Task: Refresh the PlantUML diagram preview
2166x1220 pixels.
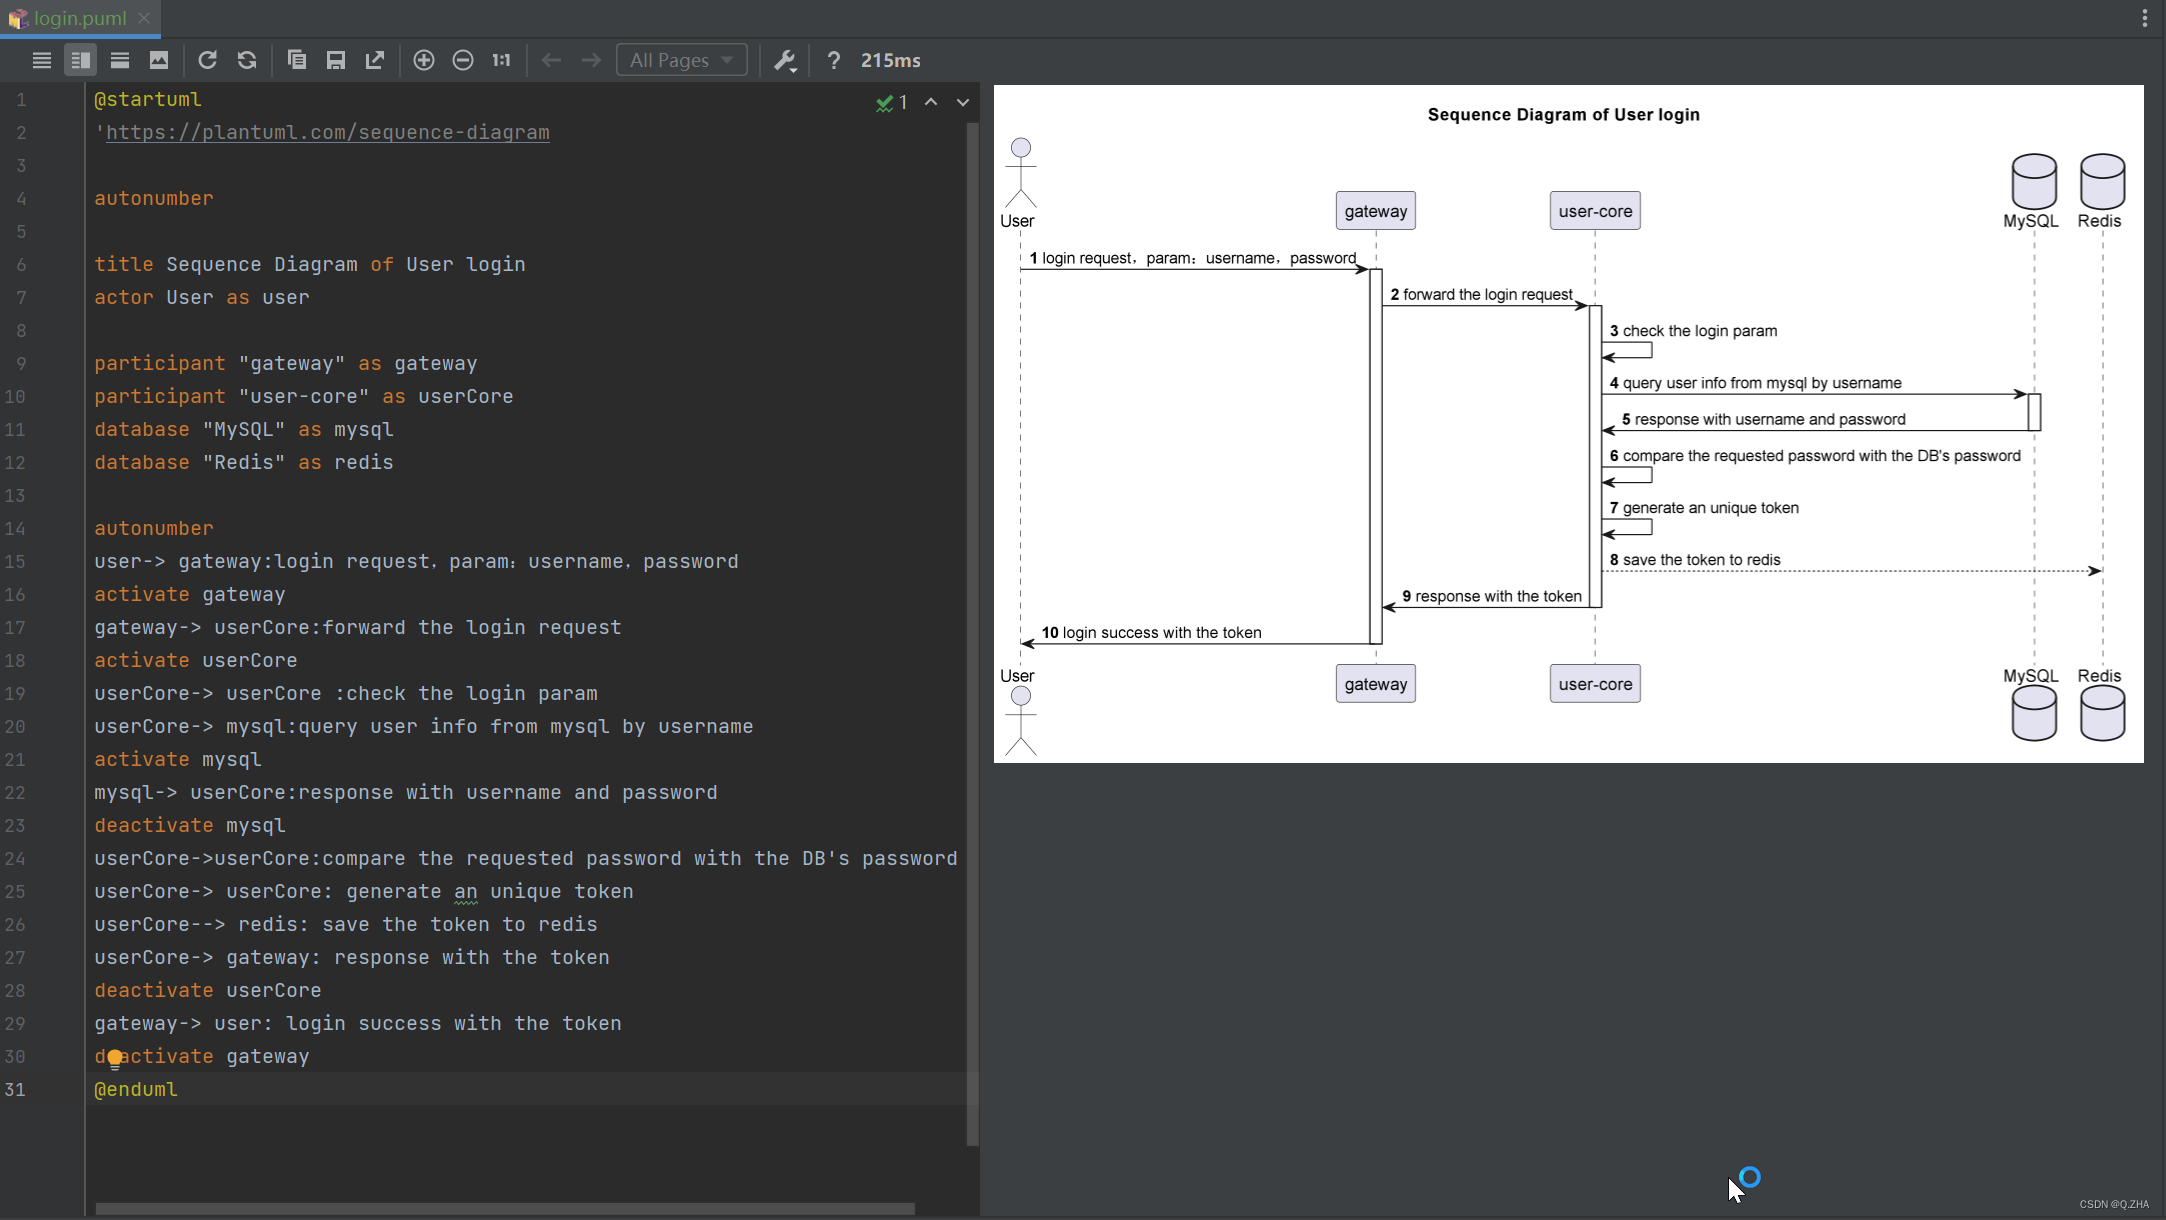Action: click(x=208, y=60)
